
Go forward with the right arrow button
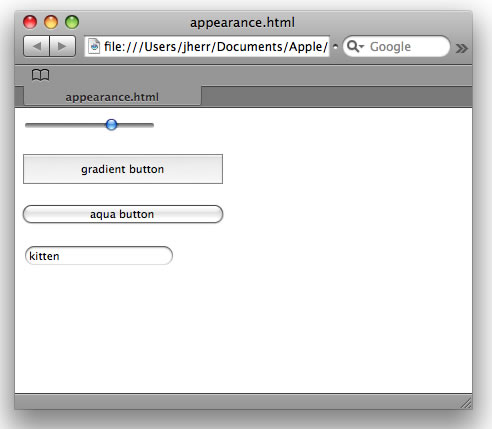coord(62,46)
